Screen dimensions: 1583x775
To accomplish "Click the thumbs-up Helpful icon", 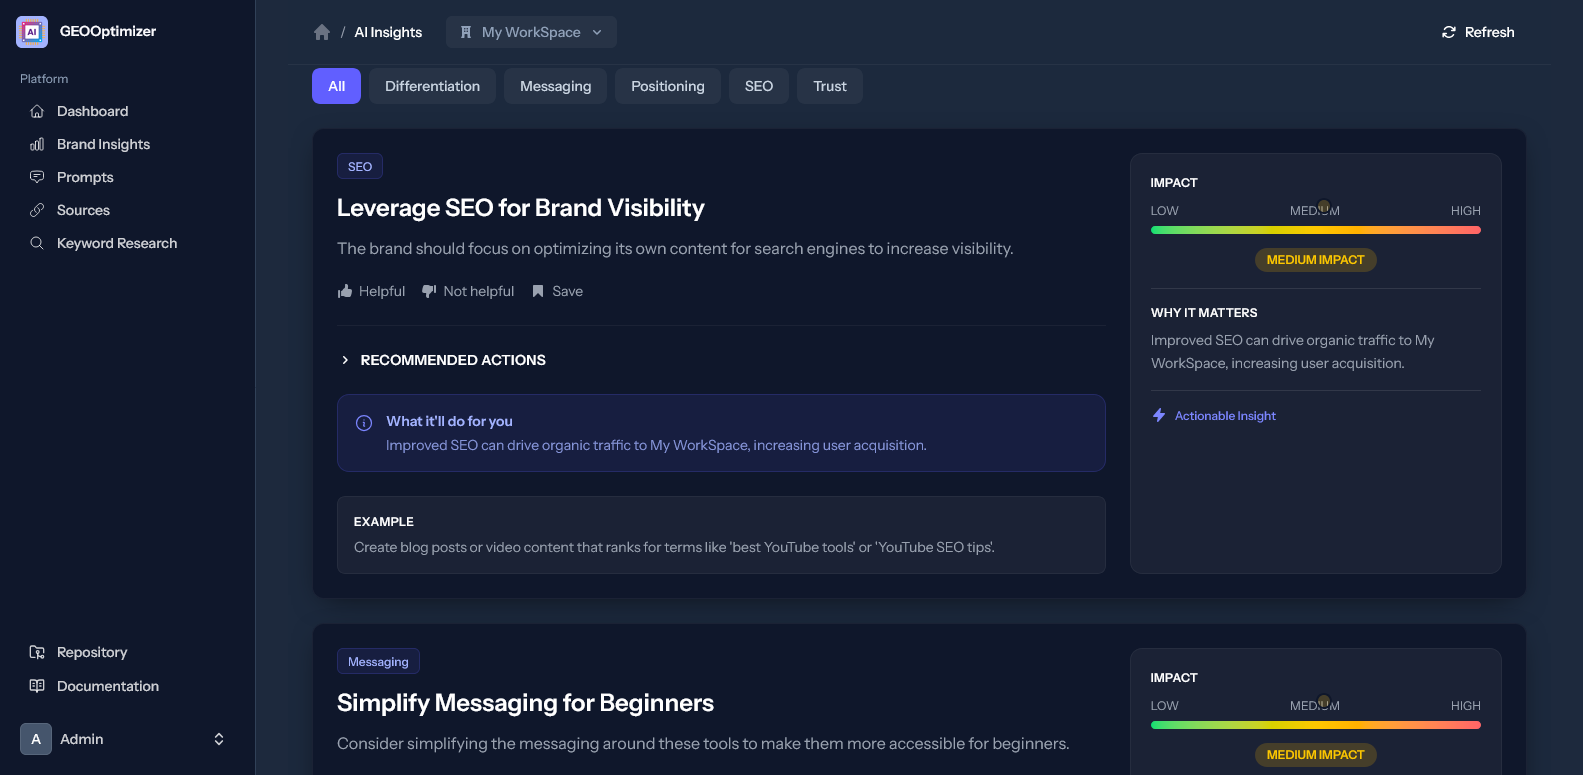I will [x=345, y=291].
